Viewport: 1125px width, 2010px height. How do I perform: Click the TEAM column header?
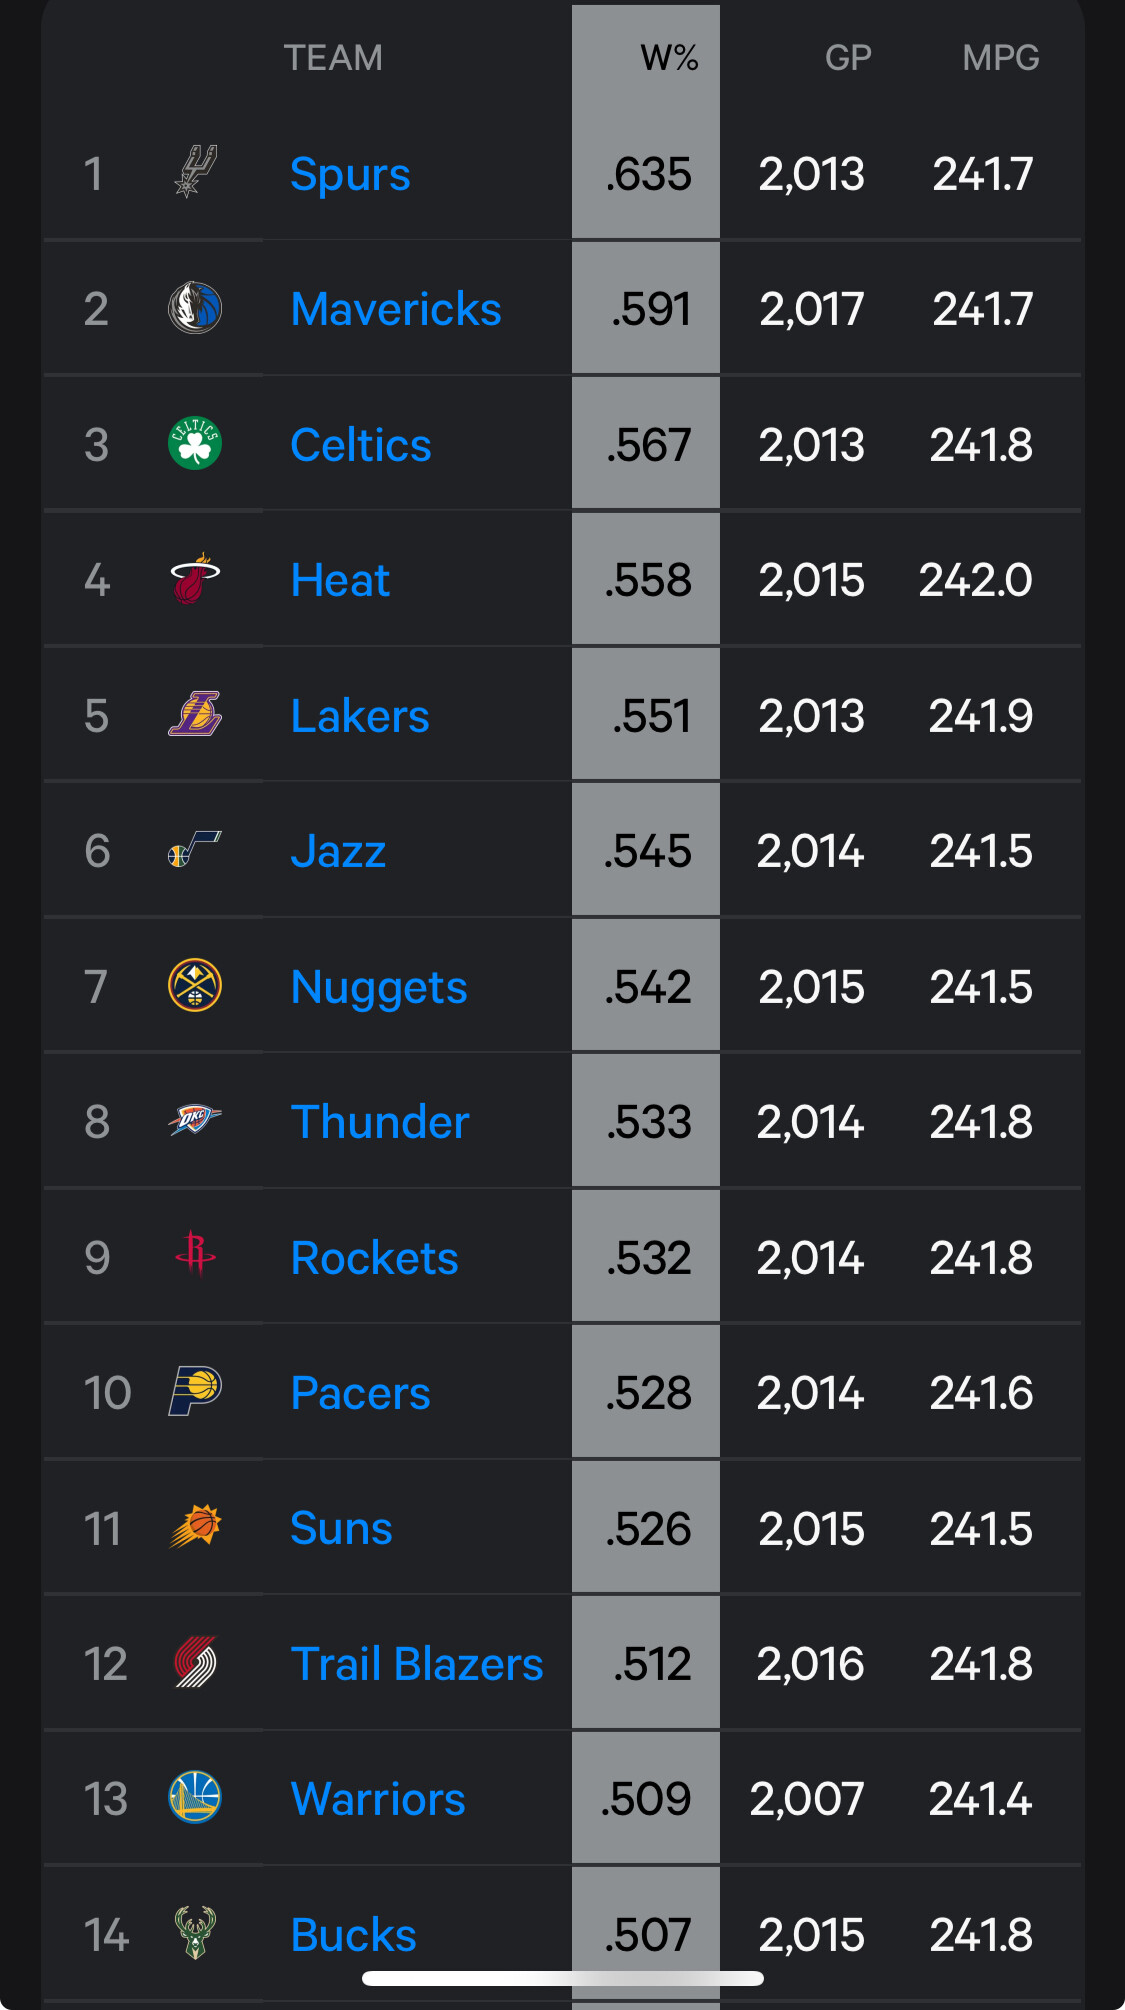[x=333, y=58]
